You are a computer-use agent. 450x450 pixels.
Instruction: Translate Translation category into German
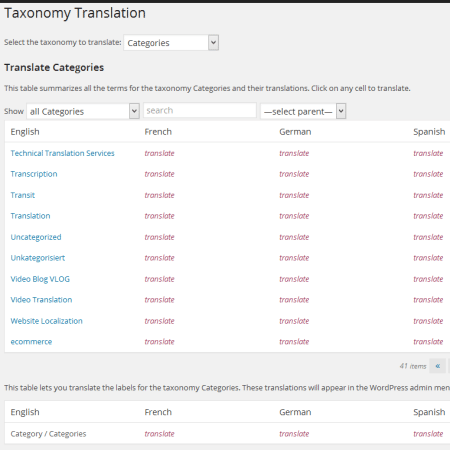click(x=294, y=216)
